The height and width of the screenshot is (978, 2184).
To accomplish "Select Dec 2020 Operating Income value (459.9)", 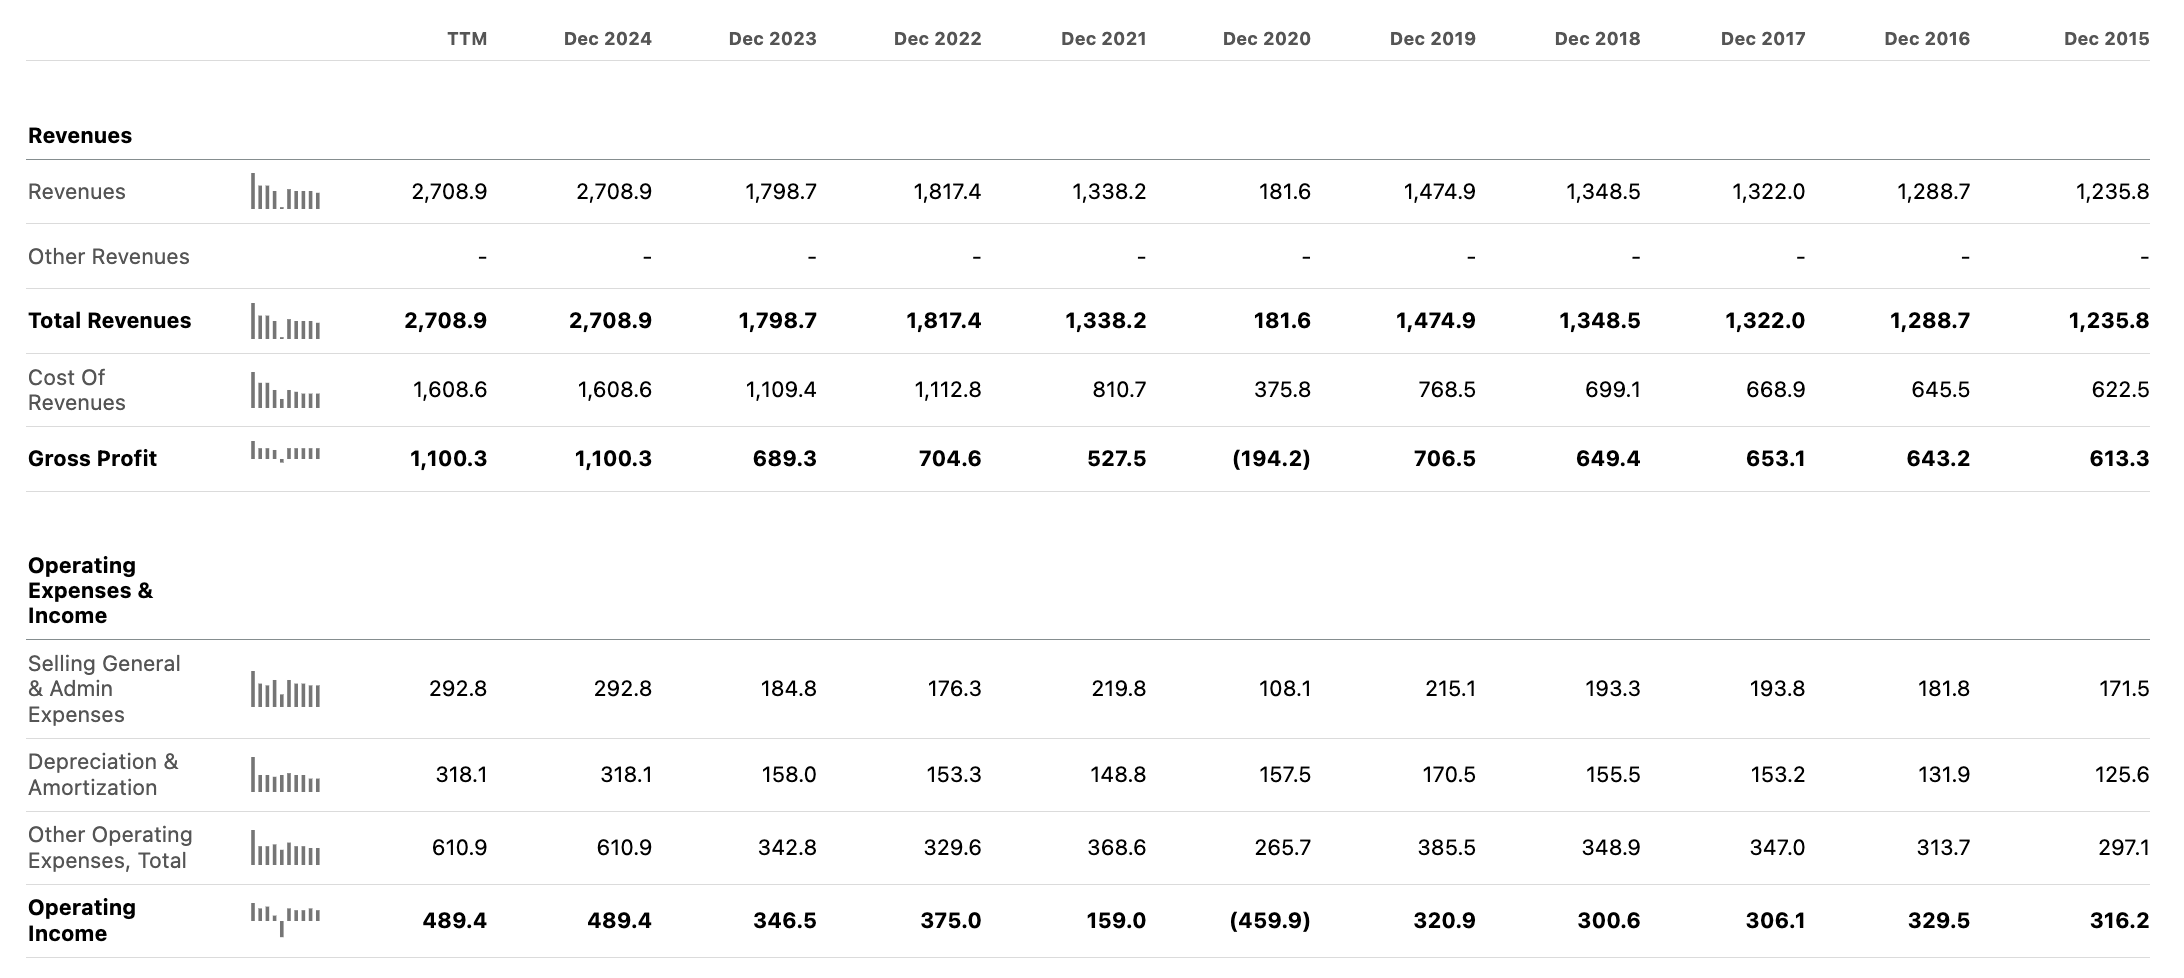I will pos(1269,921).
